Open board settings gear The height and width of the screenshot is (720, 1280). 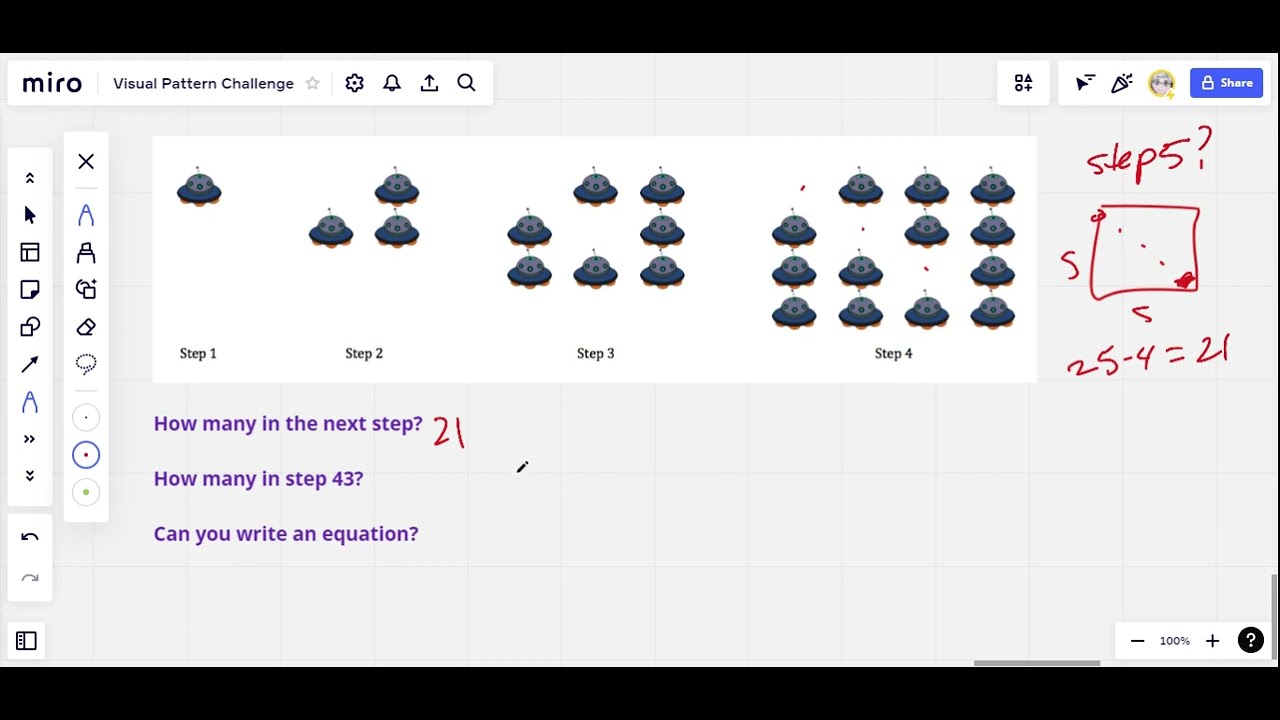coord(354,83)
